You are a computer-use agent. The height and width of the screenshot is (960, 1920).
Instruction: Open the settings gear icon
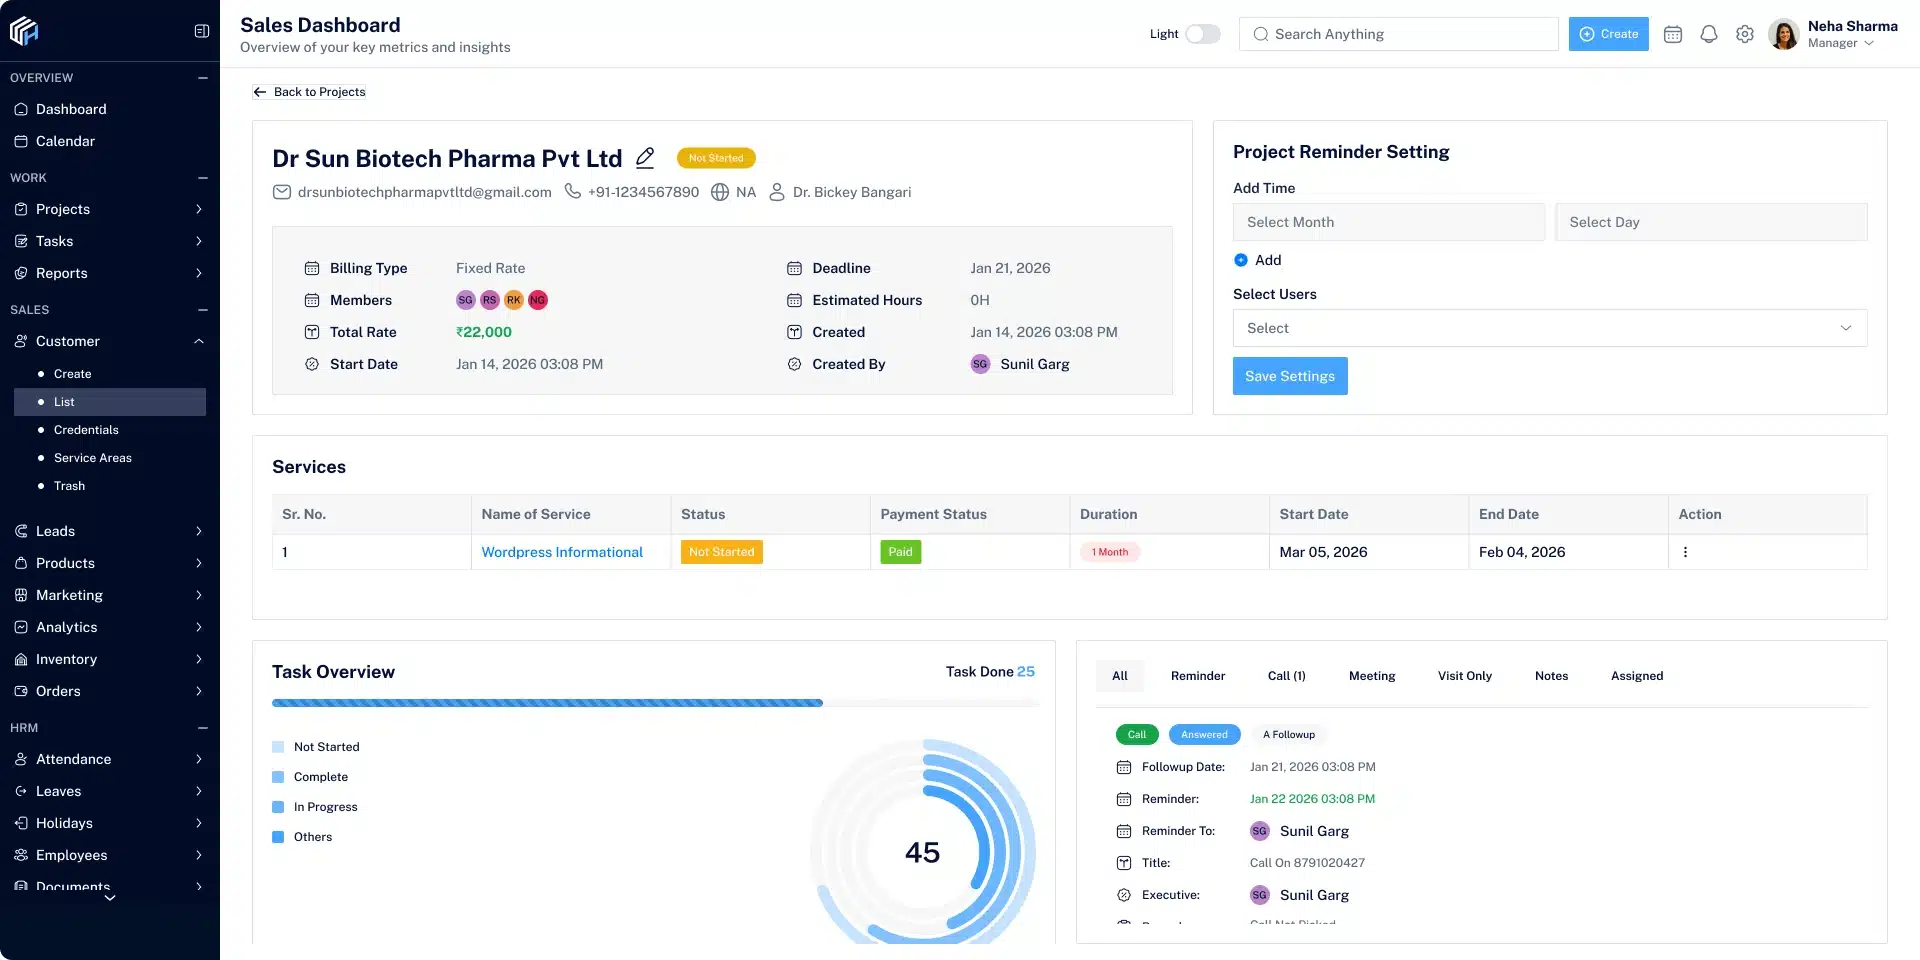tap(1745, 34)
